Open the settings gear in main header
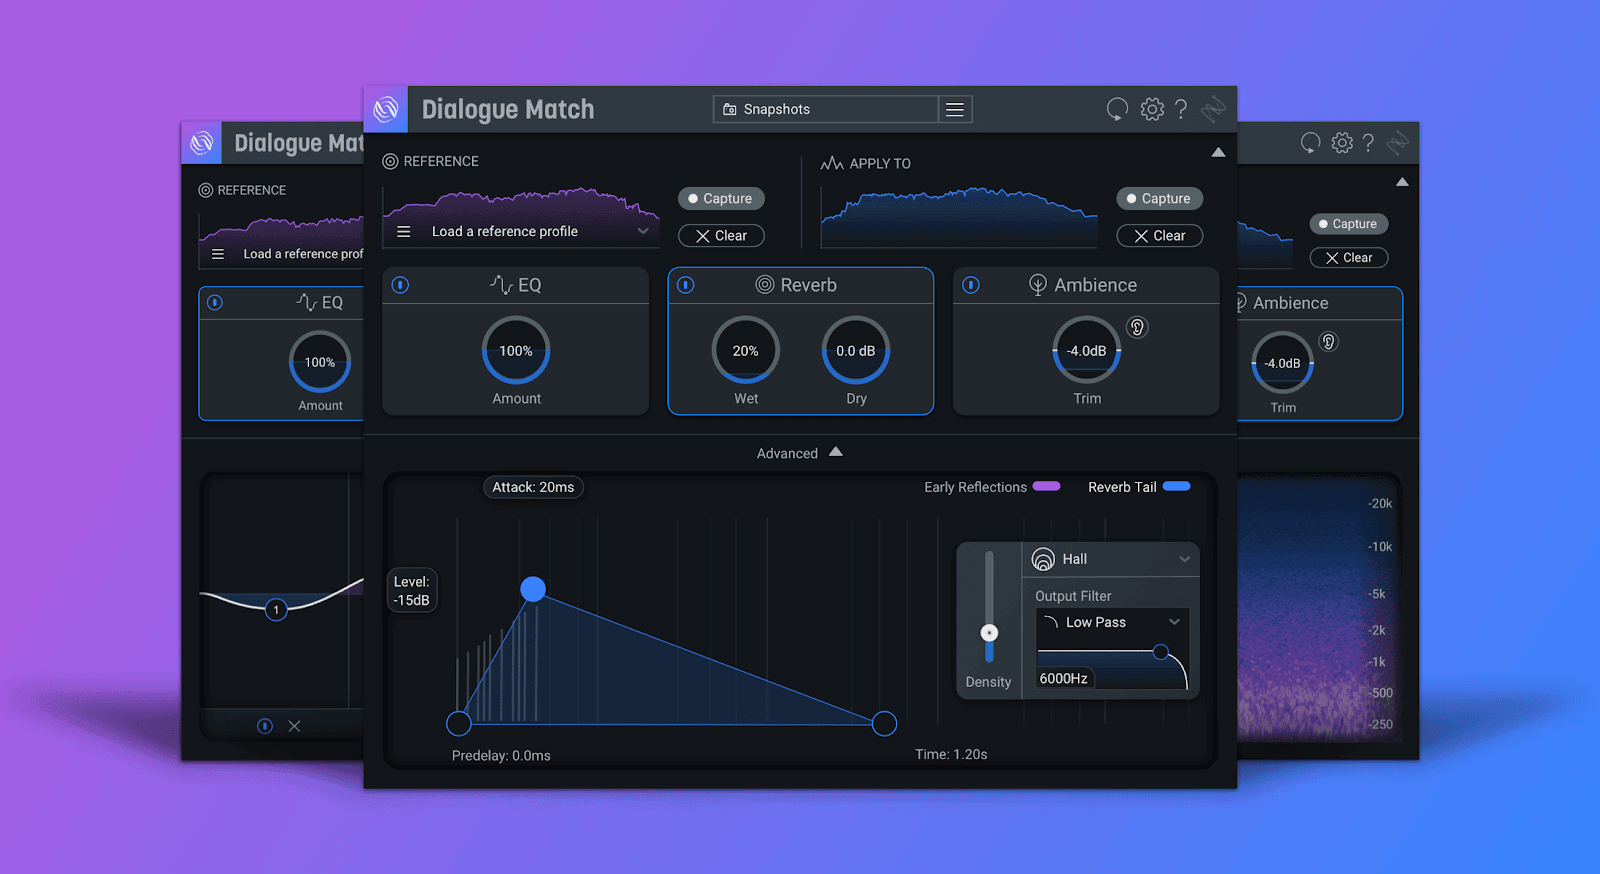Viewport: 1600px width, 874px height. point(1152,109)
